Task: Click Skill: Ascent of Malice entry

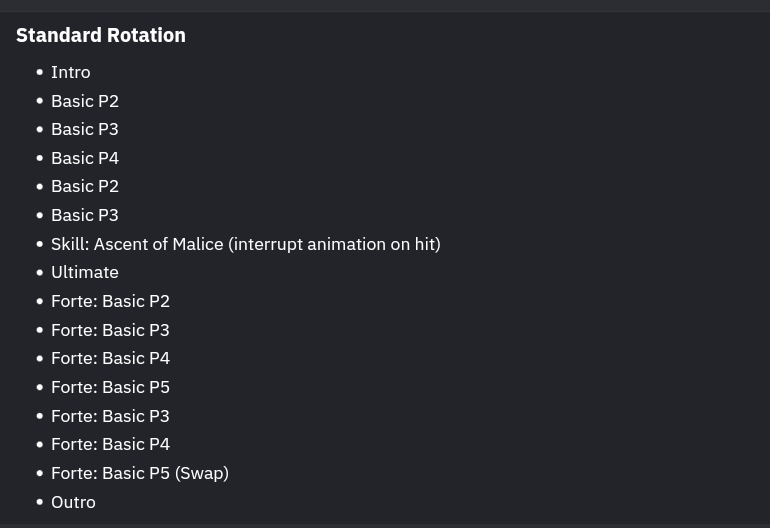Action: pyautogui.click(x=245, y=244)
